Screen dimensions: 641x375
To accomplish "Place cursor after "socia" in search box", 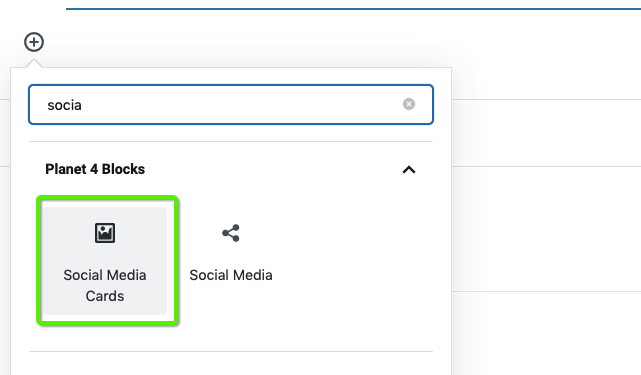I will tap(83, 105).
